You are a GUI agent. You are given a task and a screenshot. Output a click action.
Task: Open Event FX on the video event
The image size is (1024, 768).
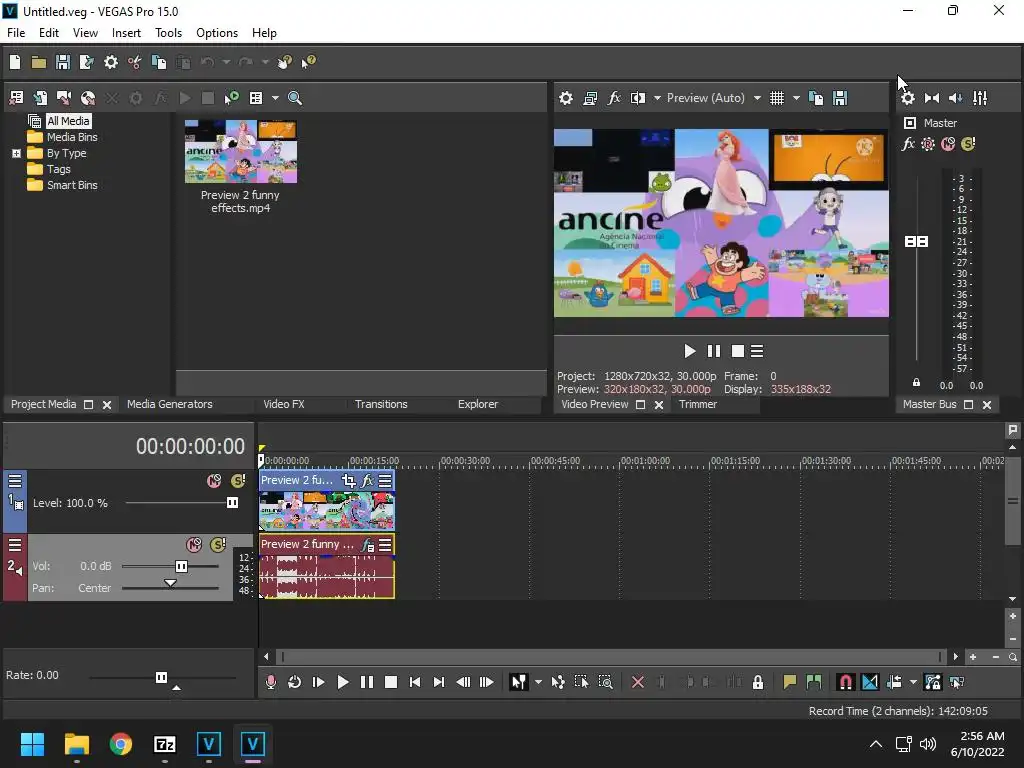(367, 481)
